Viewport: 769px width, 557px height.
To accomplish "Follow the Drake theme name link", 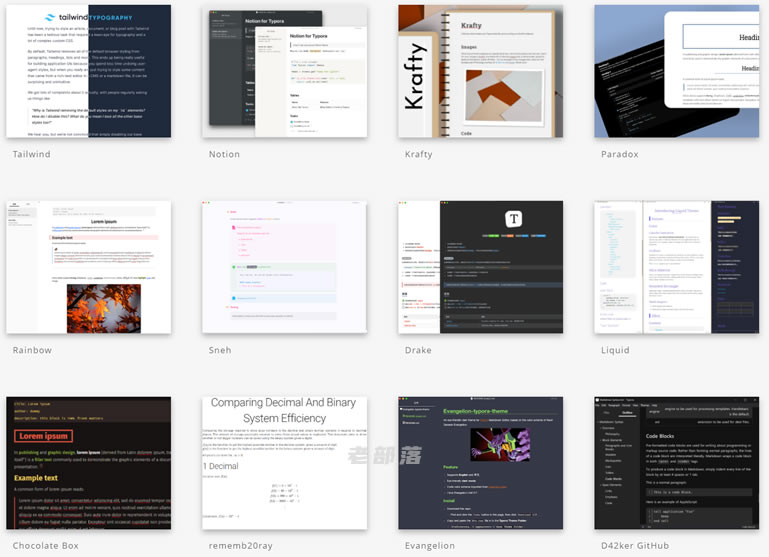I will coord(418,350).
